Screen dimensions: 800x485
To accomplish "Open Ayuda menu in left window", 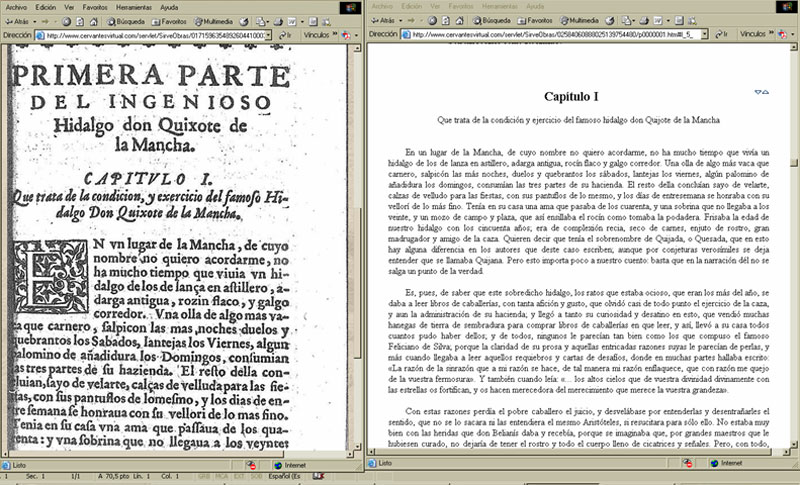I will pyautogui.click(x=169, y=8).
